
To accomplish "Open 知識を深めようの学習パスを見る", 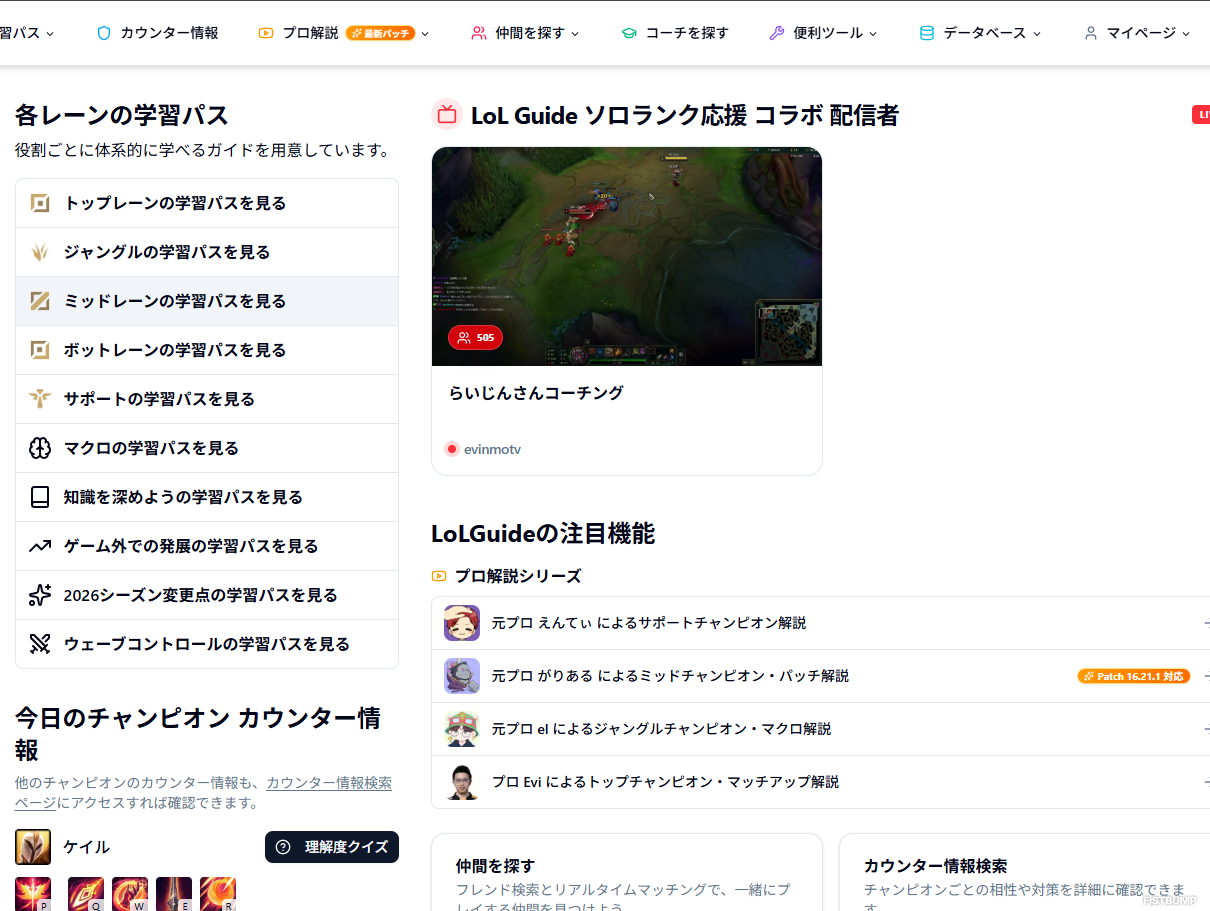I will click(207, 497).
